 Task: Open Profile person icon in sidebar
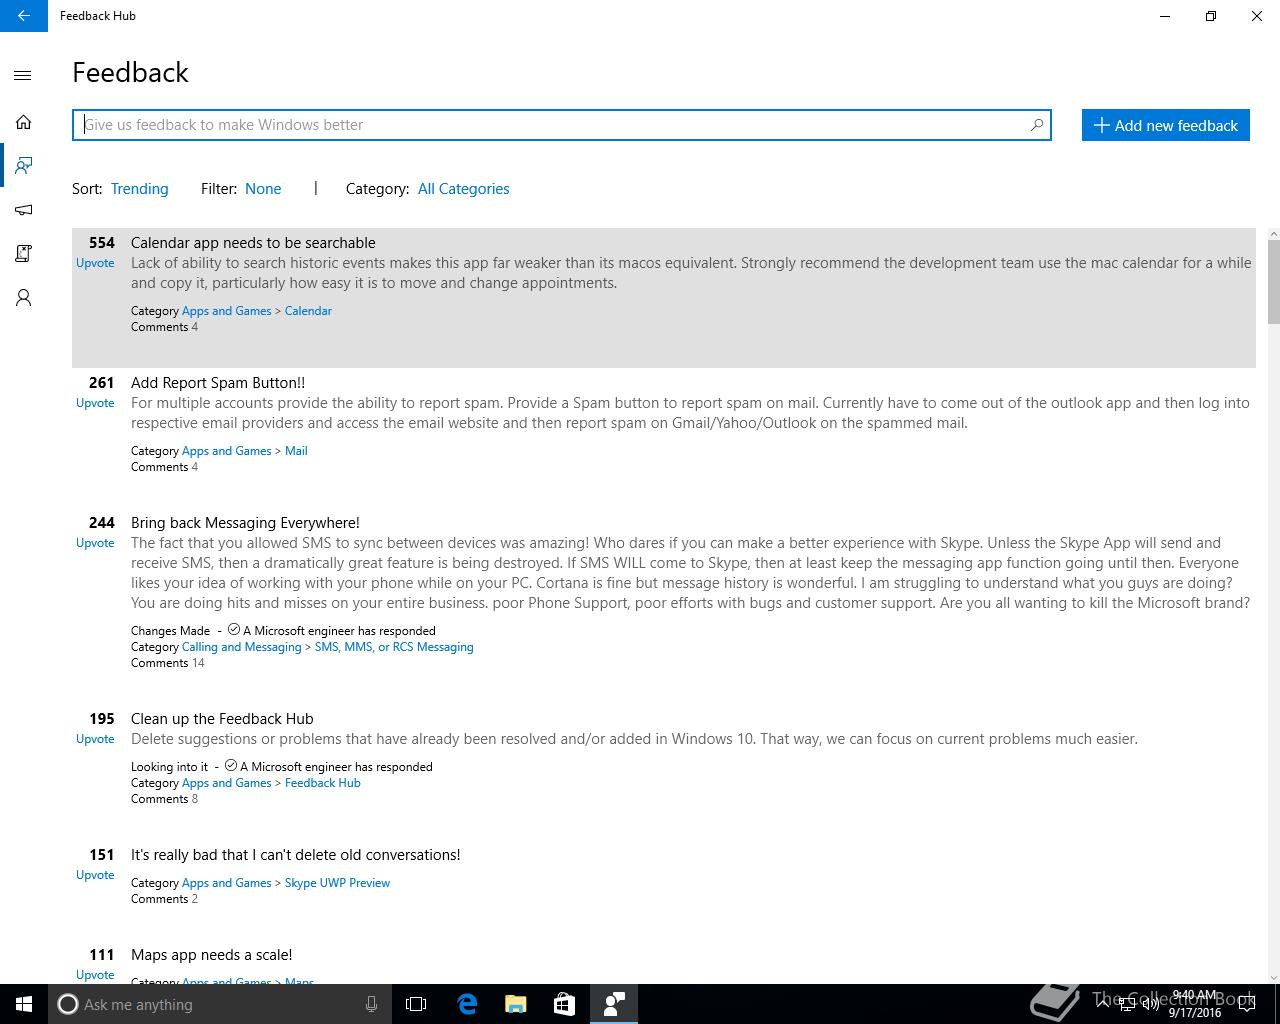(23, 298)
